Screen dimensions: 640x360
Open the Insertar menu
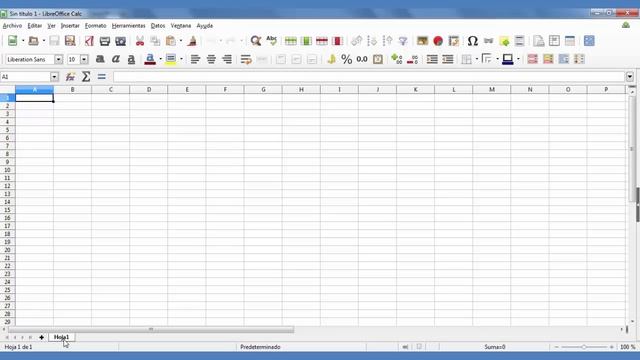pos(70,26)
